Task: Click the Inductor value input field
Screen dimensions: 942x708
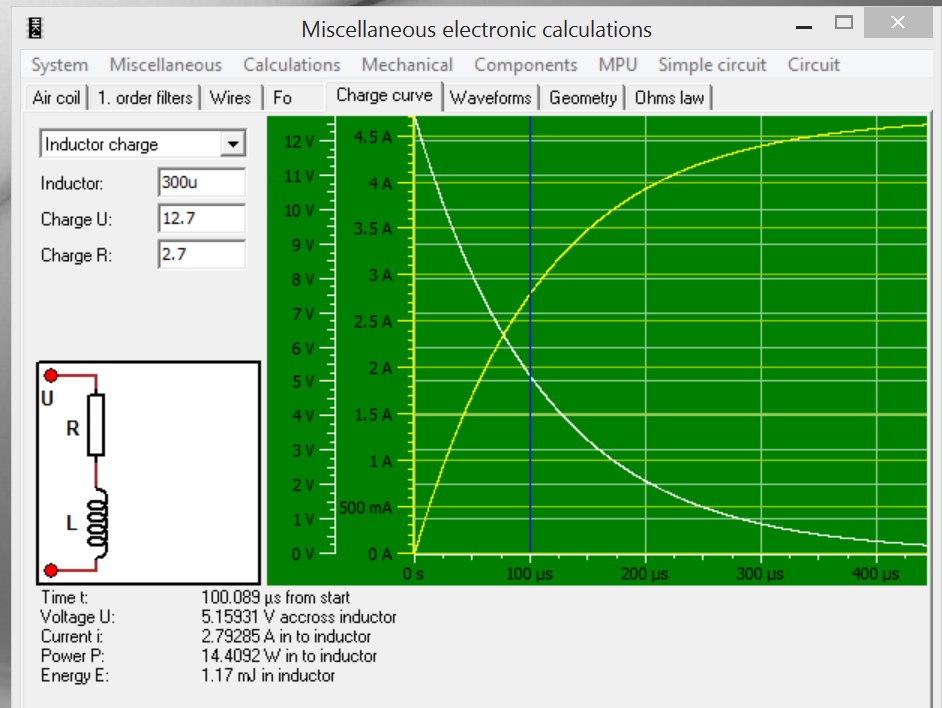Action: point(201,183)
